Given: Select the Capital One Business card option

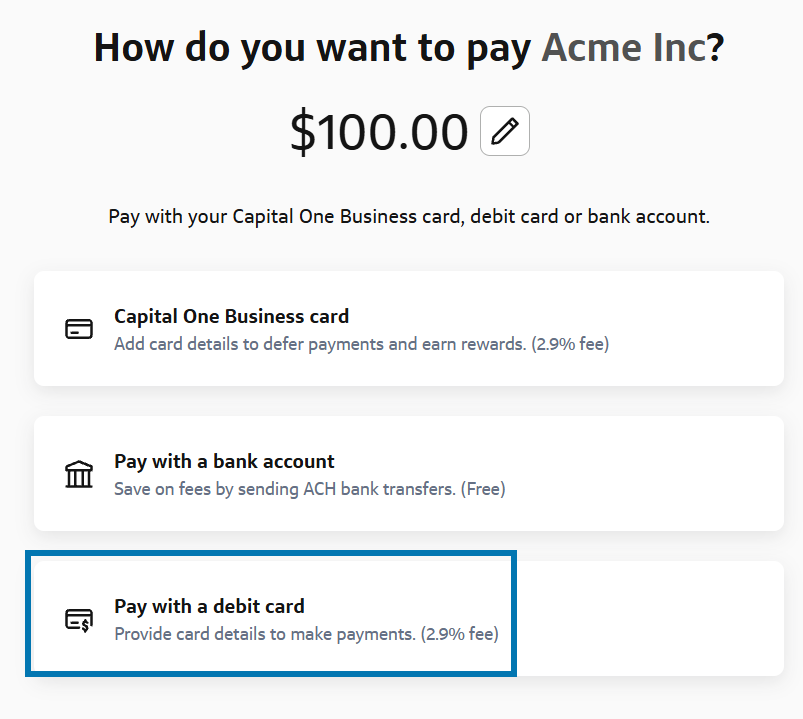Looking at the screenshot, I should point(232,317).
